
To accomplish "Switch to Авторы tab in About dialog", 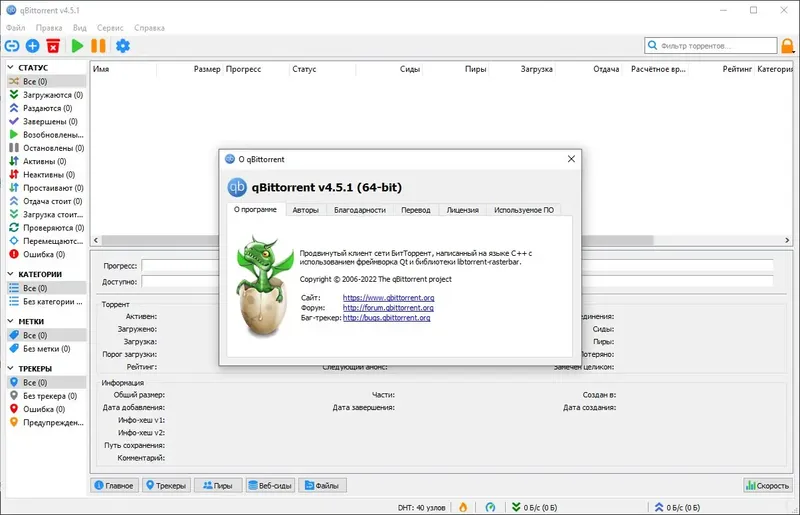I will point(306,210).
